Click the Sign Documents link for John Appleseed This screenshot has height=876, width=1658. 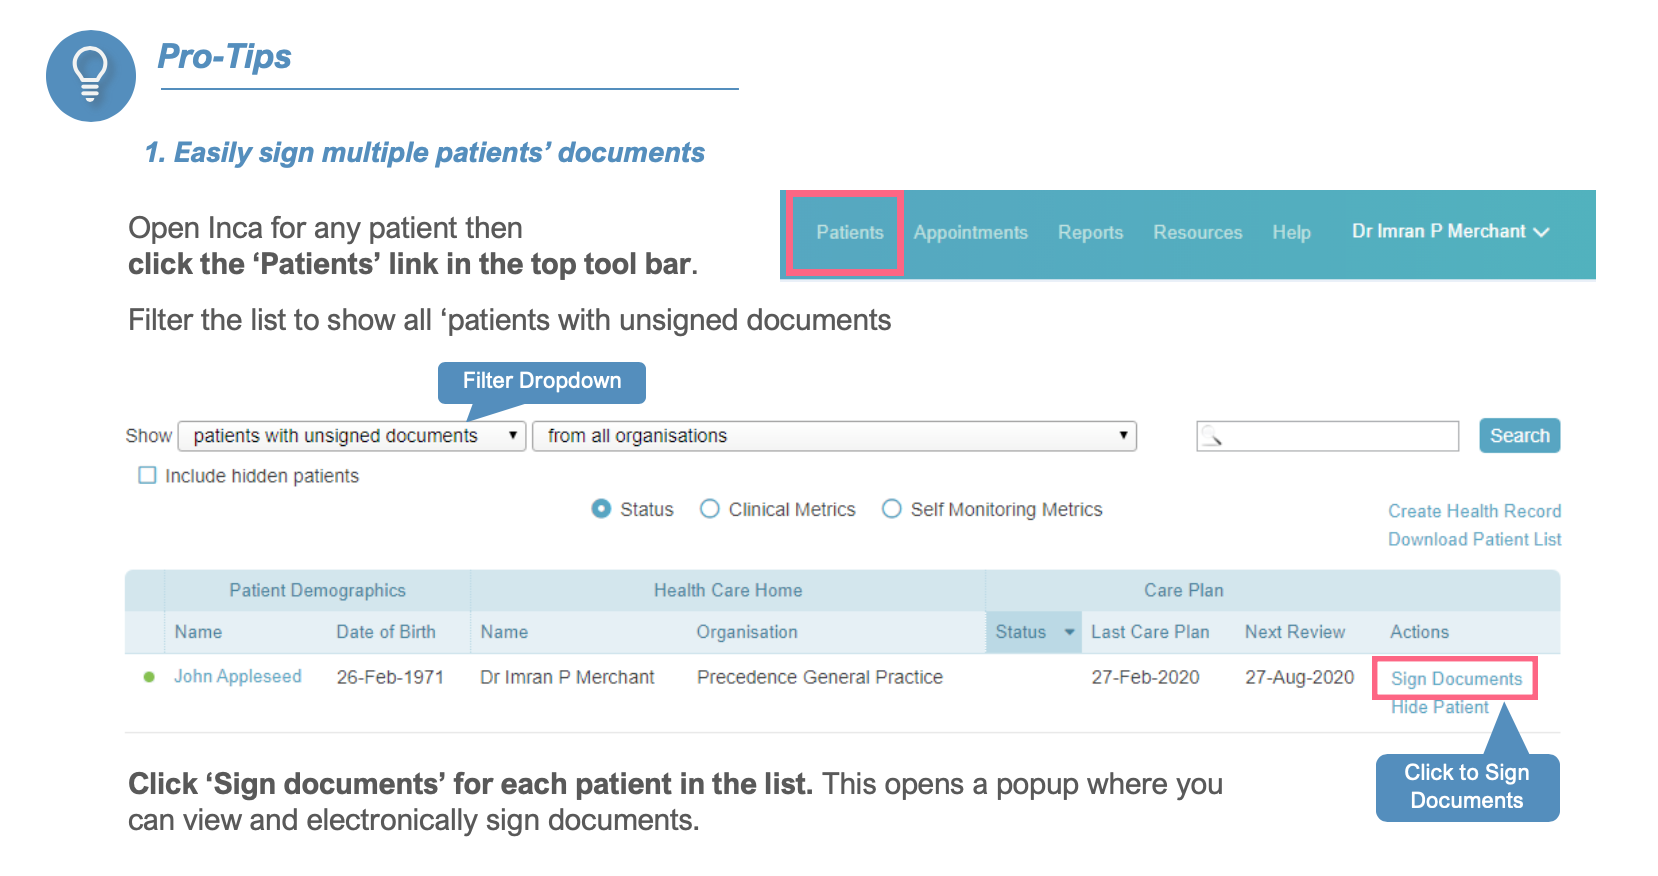coord(1456,679)
